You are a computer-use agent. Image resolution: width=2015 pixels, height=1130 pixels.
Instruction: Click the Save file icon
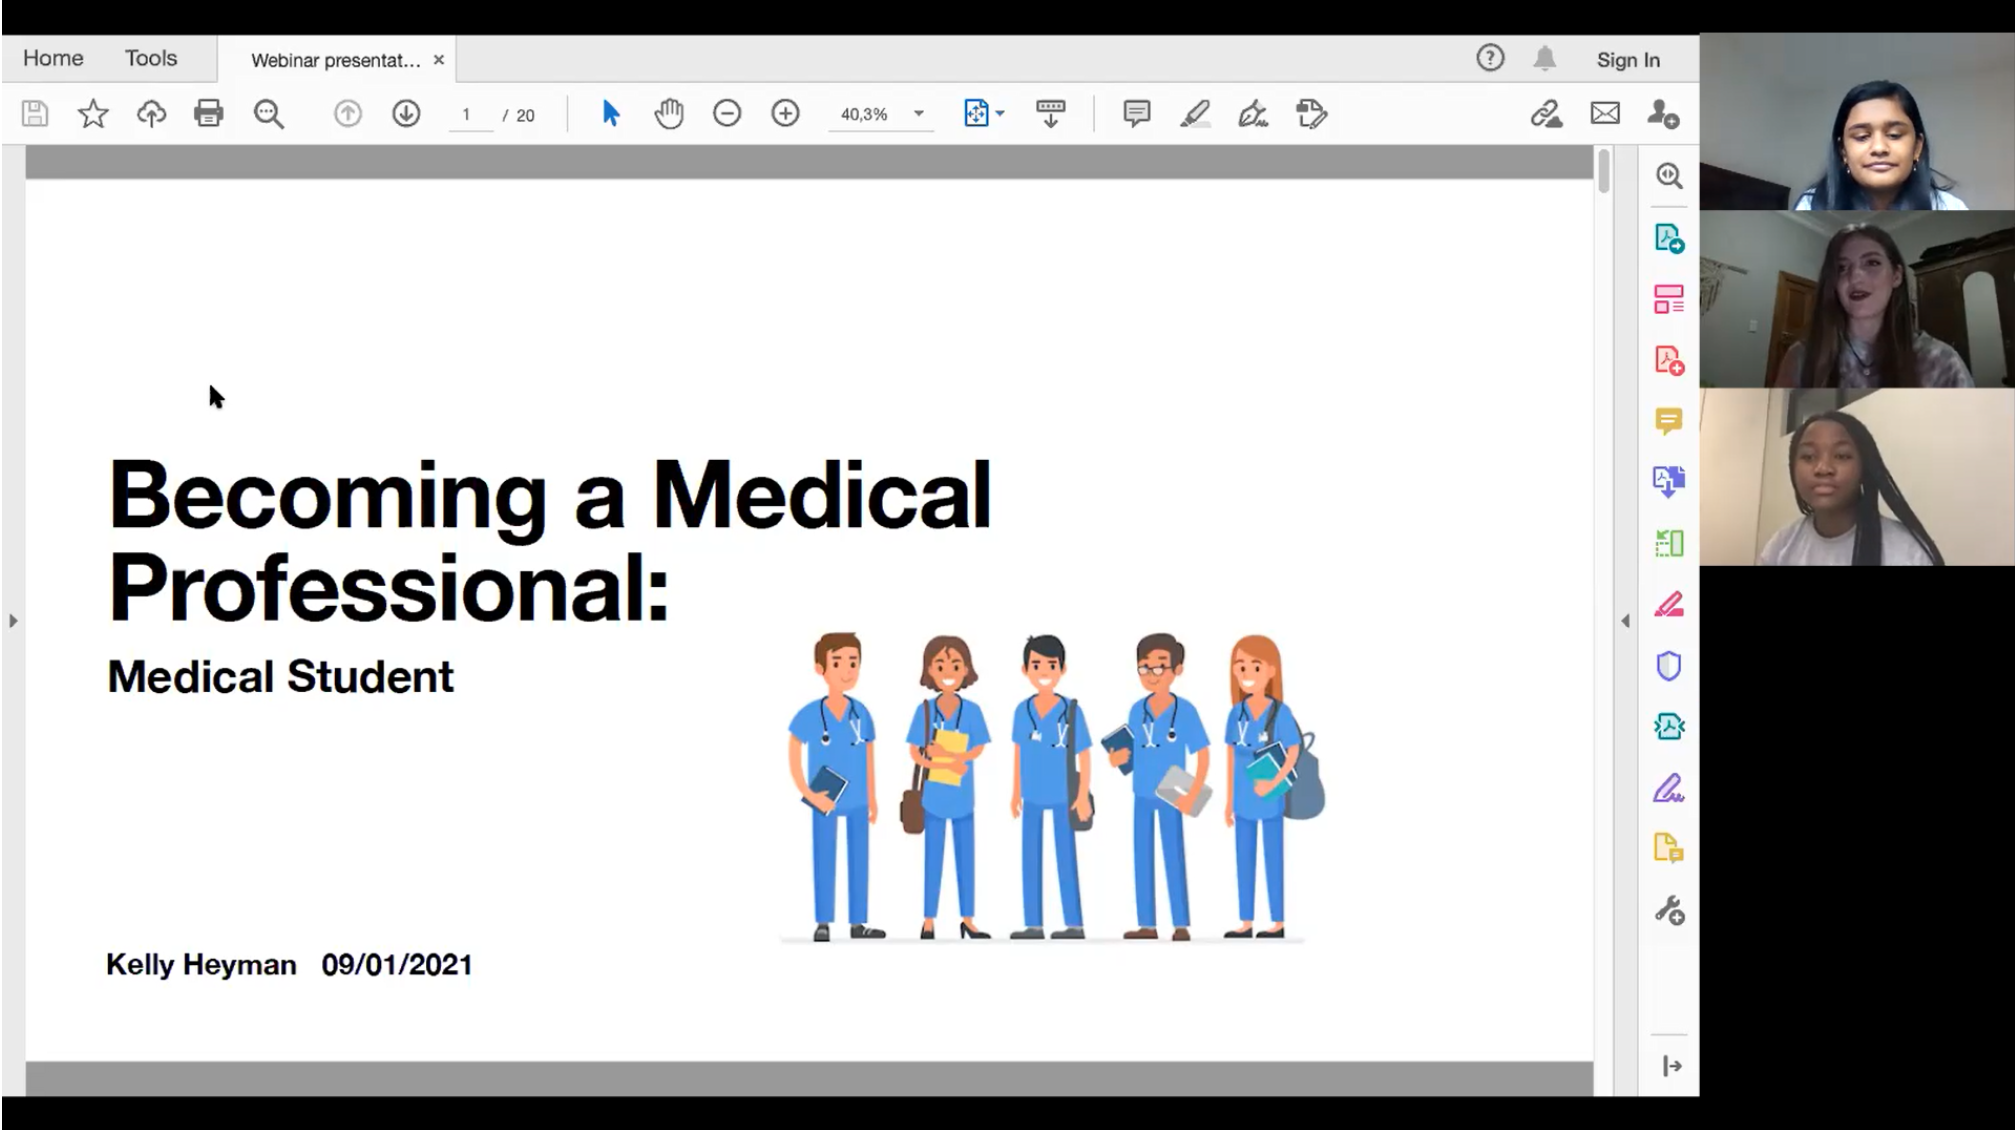[x=35, y=114]
